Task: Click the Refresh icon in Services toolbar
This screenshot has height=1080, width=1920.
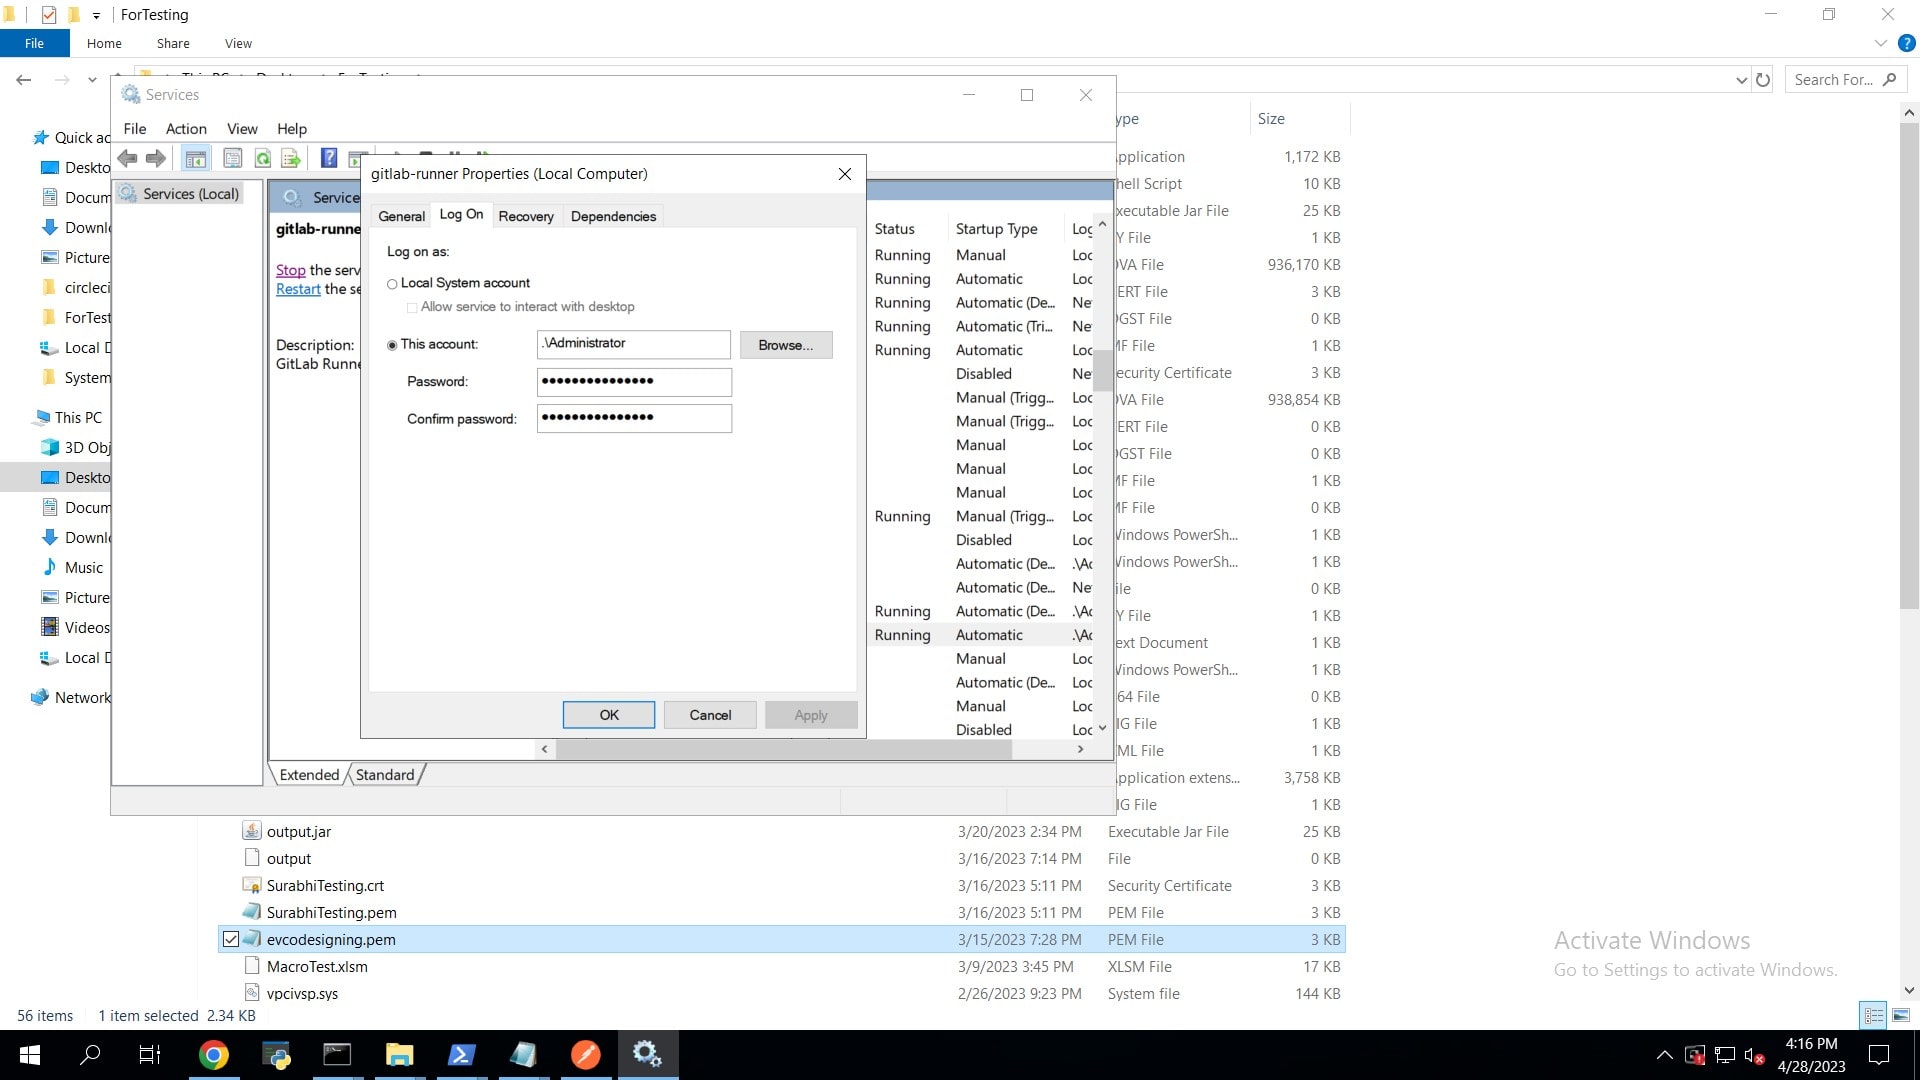Action: coord(263,158)
